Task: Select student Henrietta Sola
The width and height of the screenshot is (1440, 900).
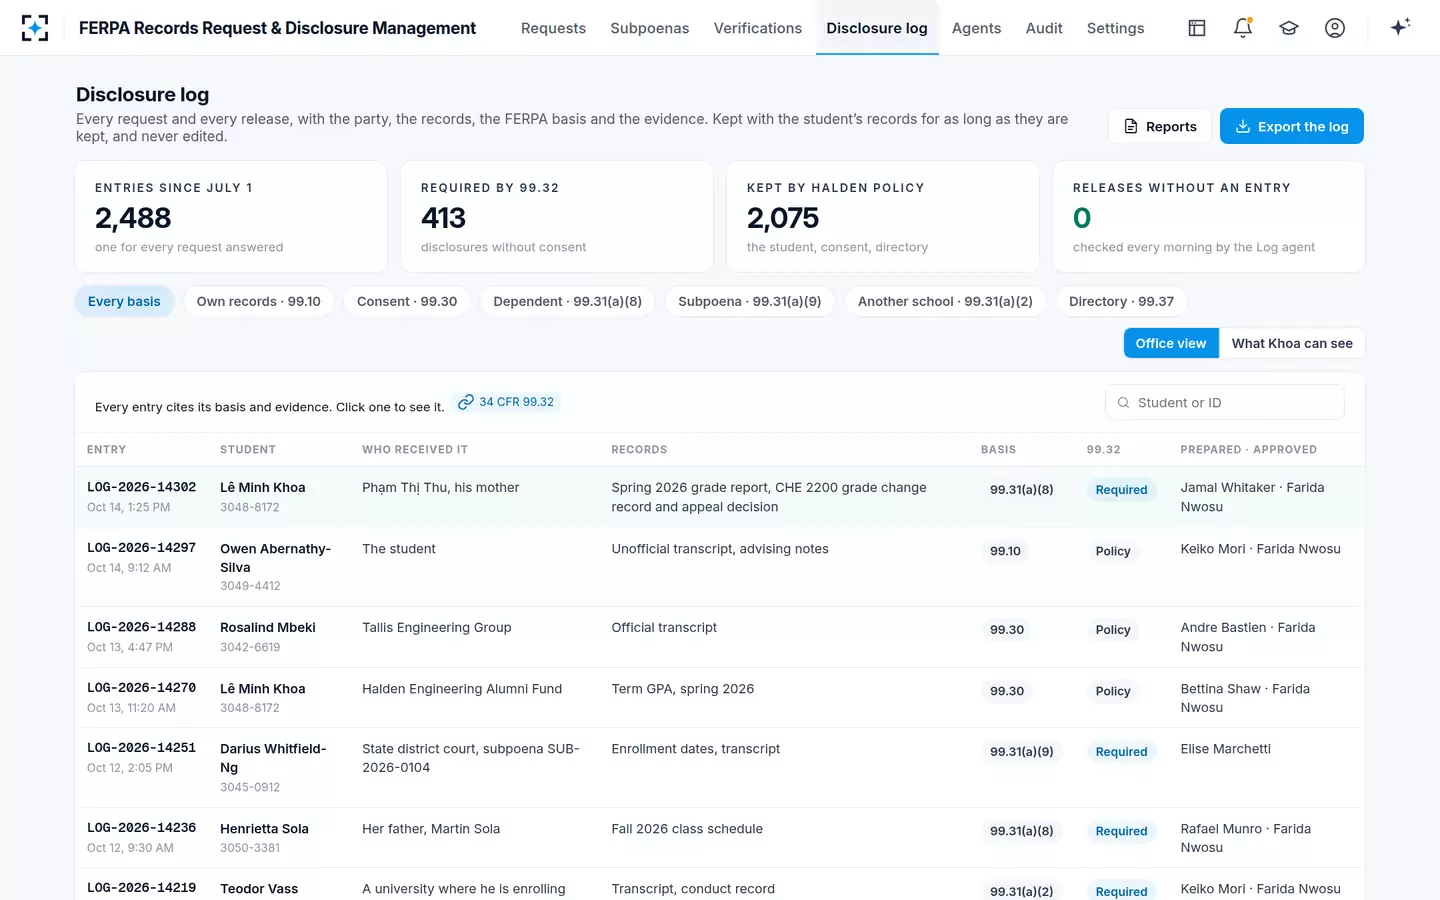Action: coord(264,829)
